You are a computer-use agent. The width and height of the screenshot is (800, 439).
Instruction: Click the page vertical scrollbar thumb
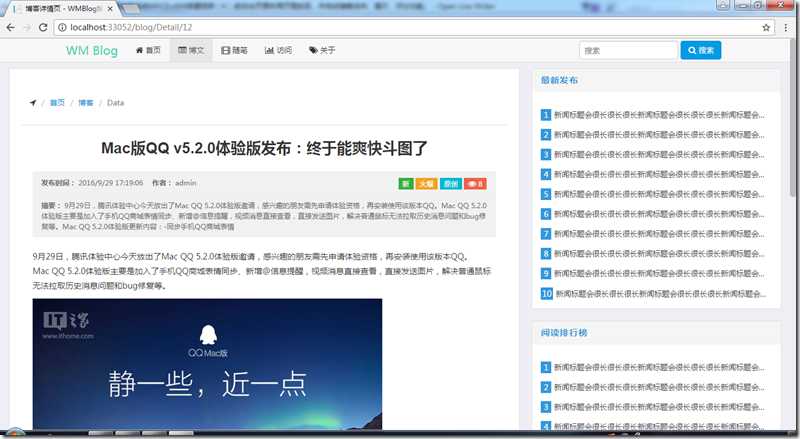tap(792, 117)
